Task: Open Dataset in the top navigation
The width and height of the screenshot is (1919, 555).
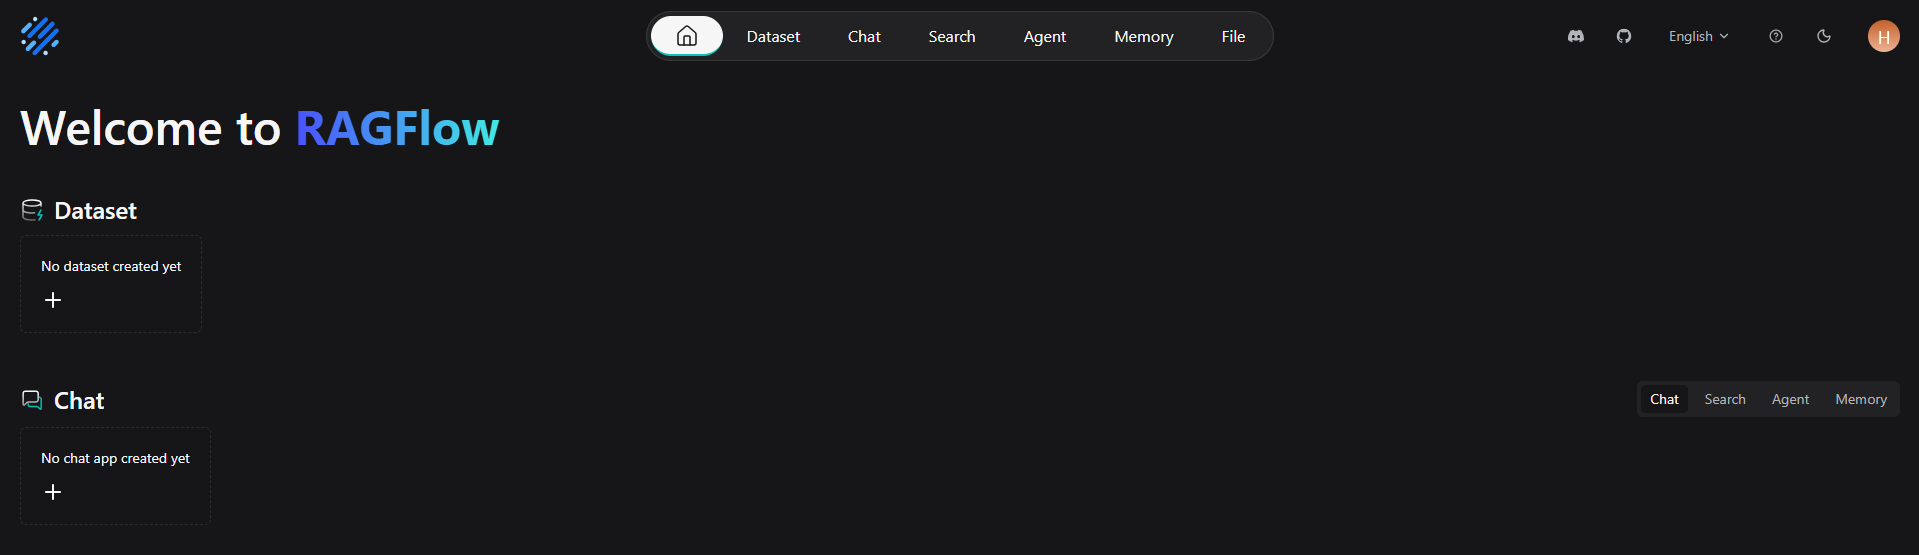Action: click(773, 37)
